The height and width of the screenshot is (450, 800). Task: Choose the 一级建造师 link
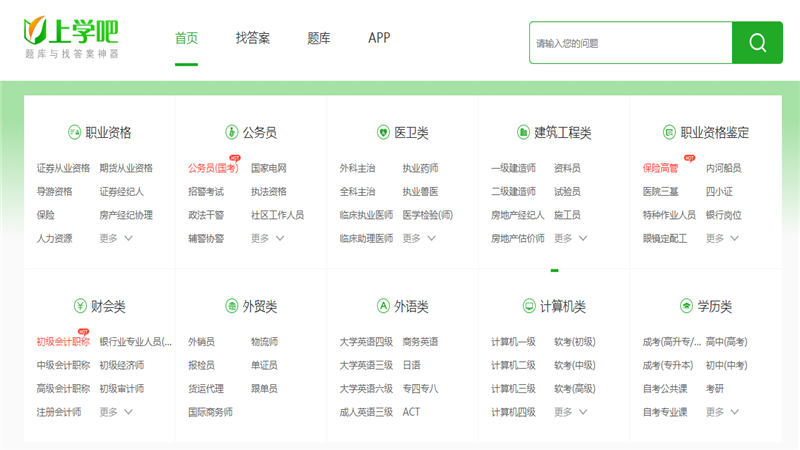(513, 168)
